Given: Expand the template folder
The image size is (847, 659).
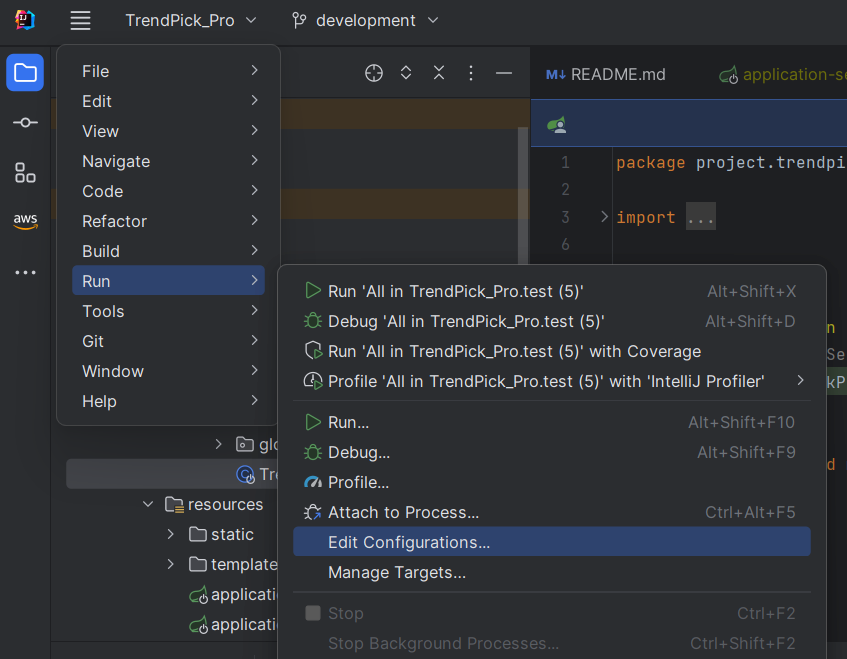Looking at the screenshot, I should (171, 564).
